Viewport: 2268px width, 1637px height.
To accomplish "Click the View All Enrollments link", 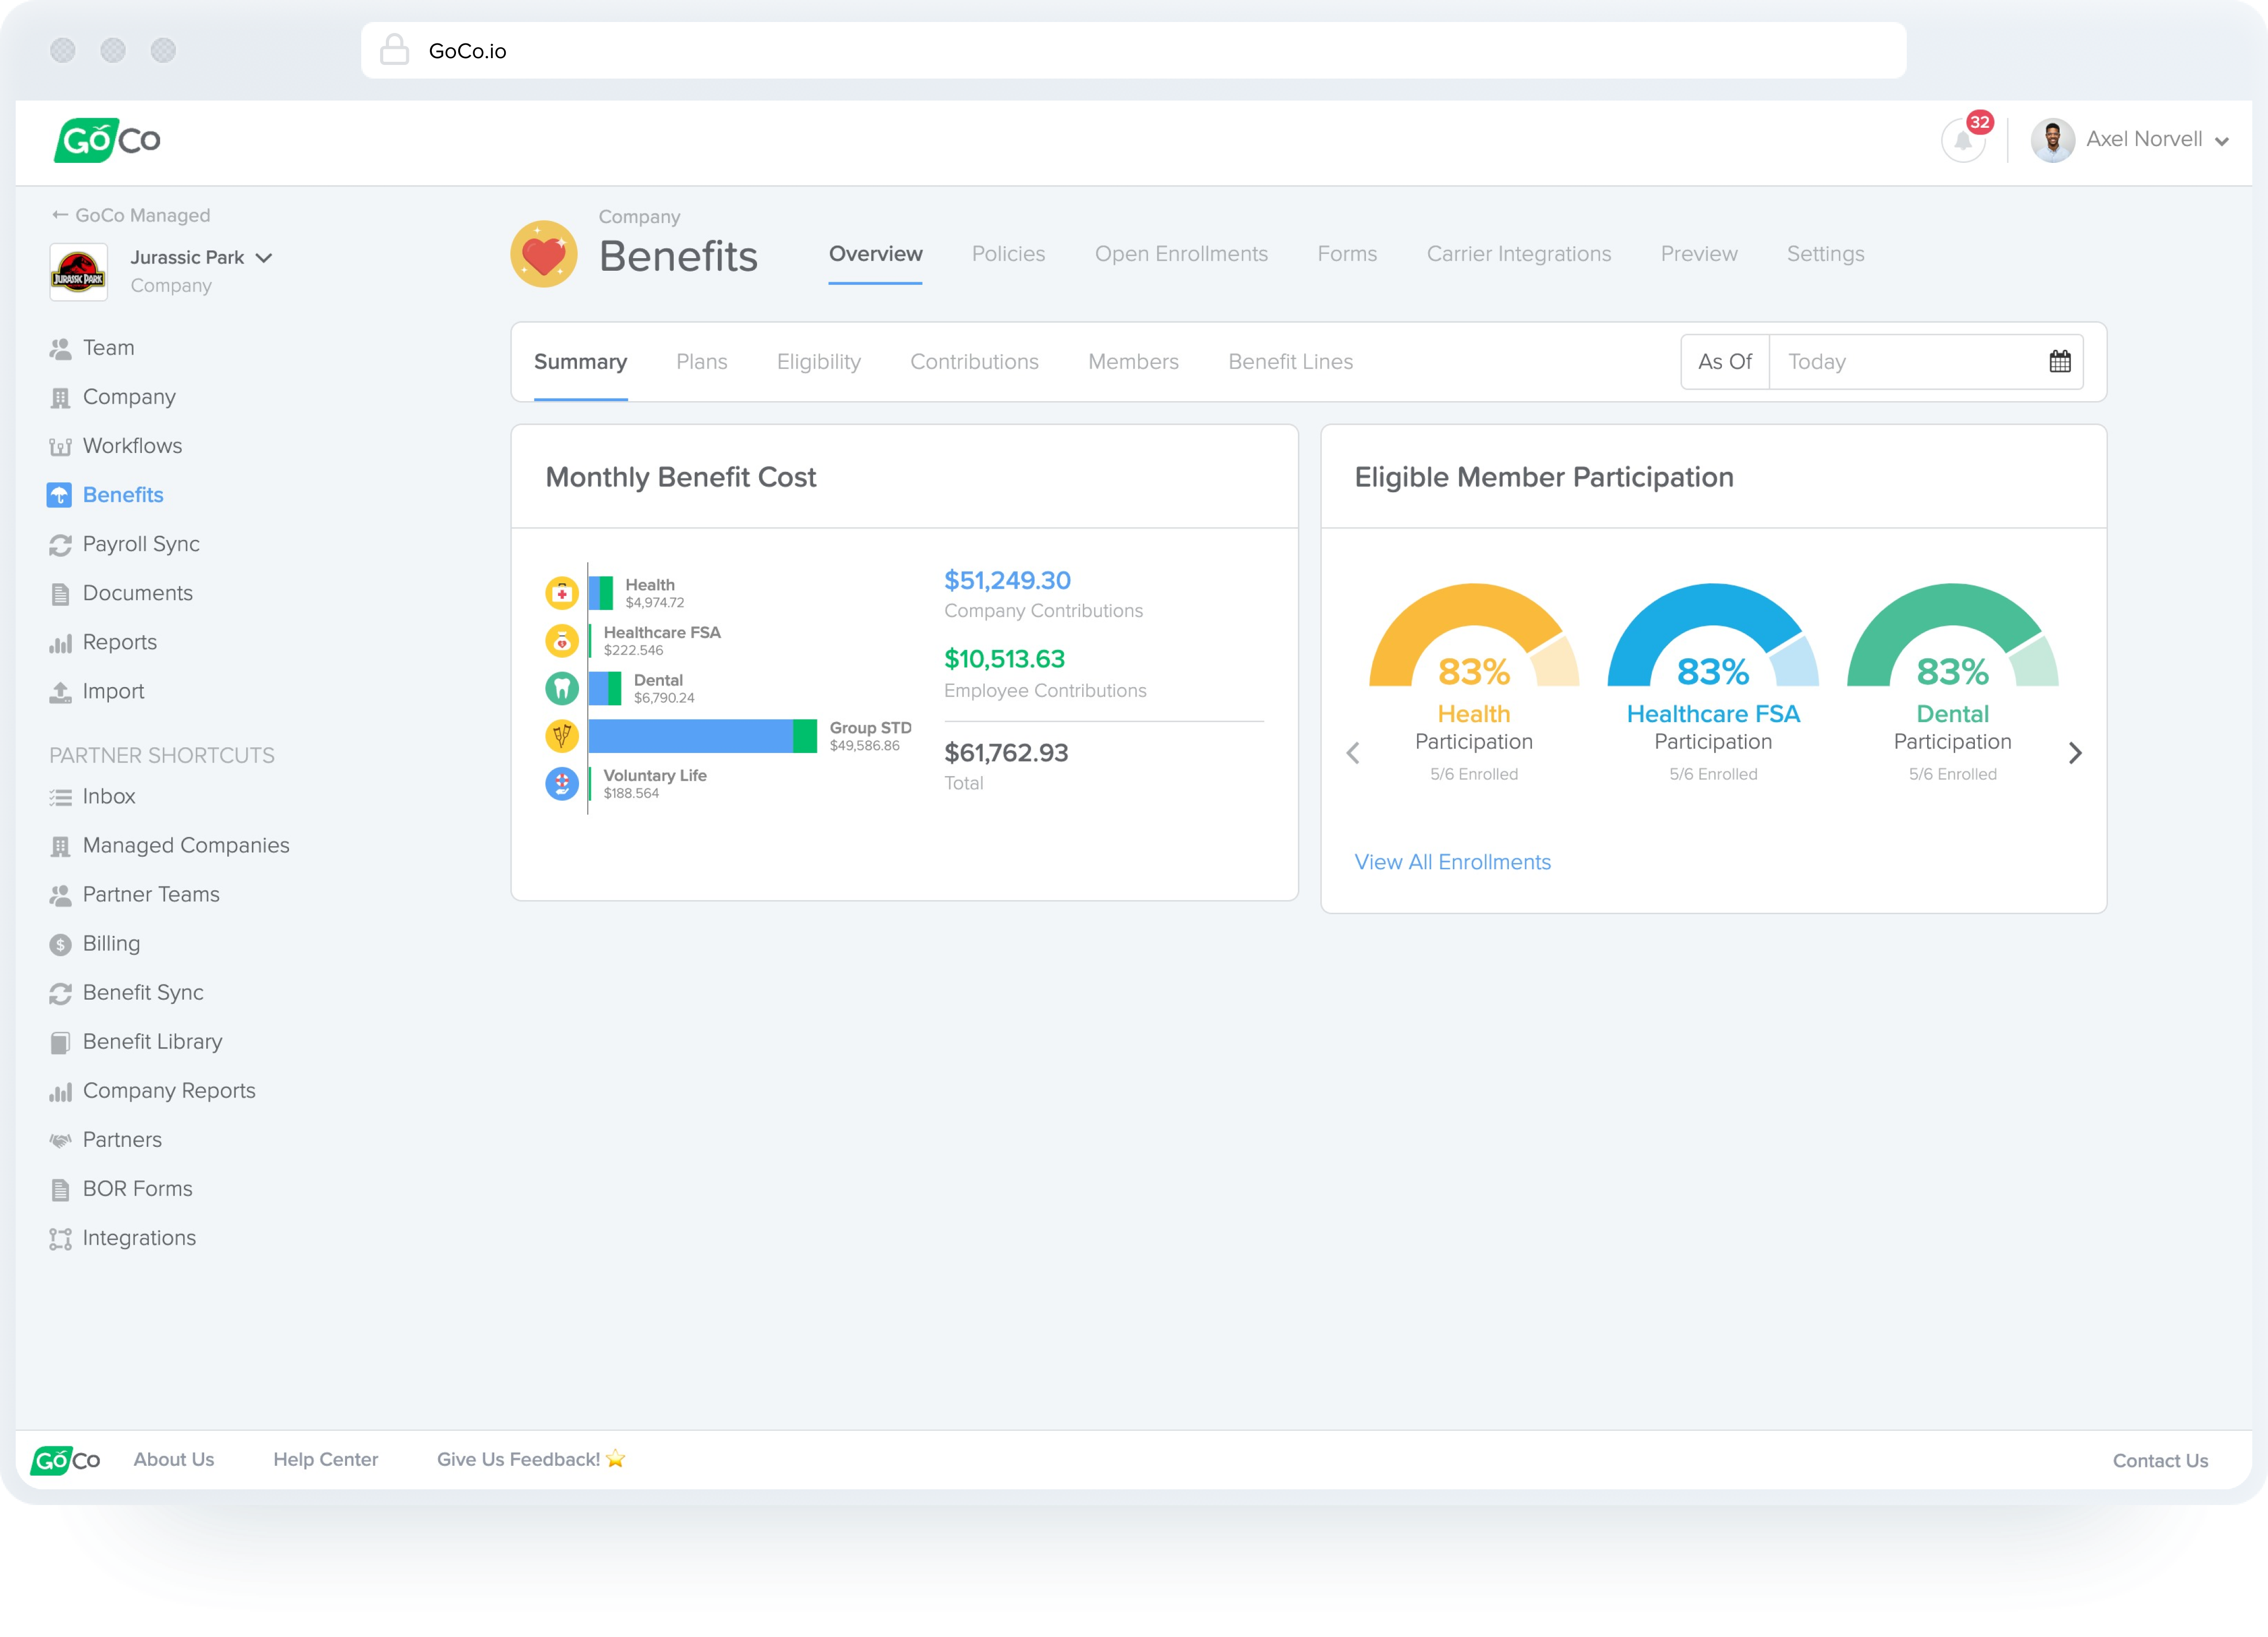I will (1452, 862).
